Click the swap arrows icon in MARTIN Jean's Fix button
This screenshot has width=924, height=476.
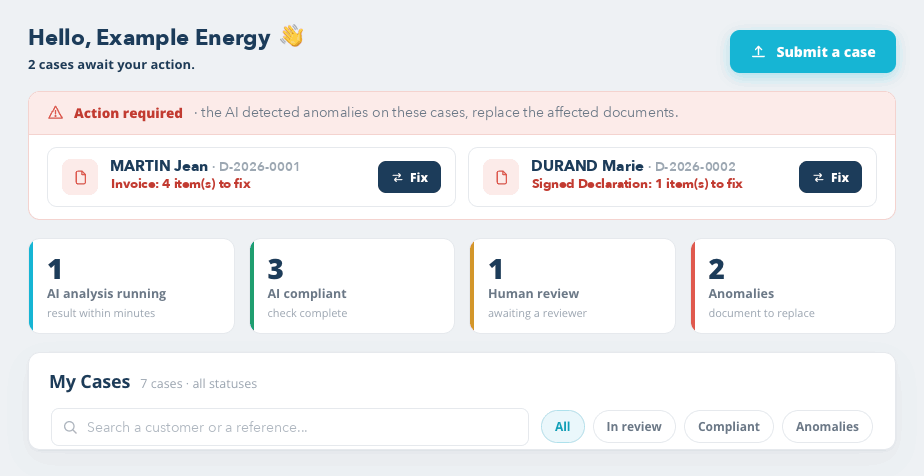pyautogui.click(x=398, y=177)
